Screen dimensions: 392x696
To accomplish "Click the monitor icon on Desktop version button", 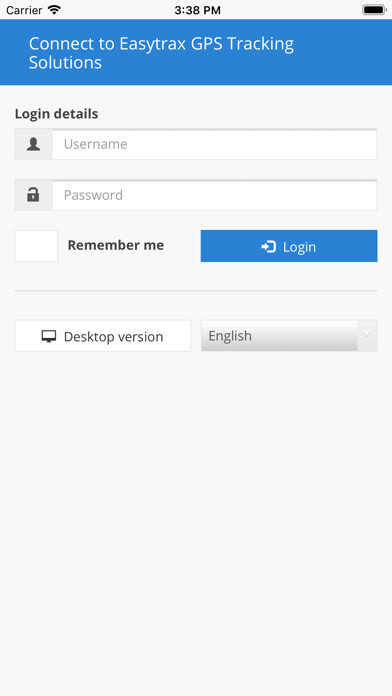I will (x=49, y=336).
